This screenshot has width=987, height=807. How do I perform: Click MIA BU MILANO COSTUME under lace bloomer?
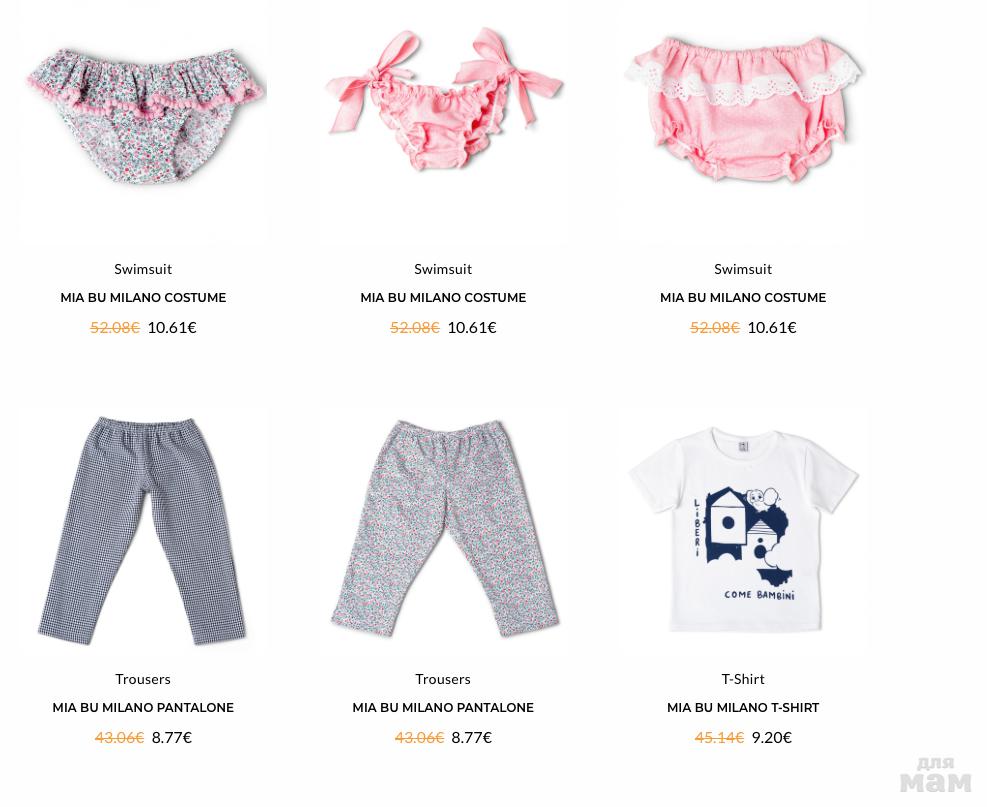coord(743,298)
